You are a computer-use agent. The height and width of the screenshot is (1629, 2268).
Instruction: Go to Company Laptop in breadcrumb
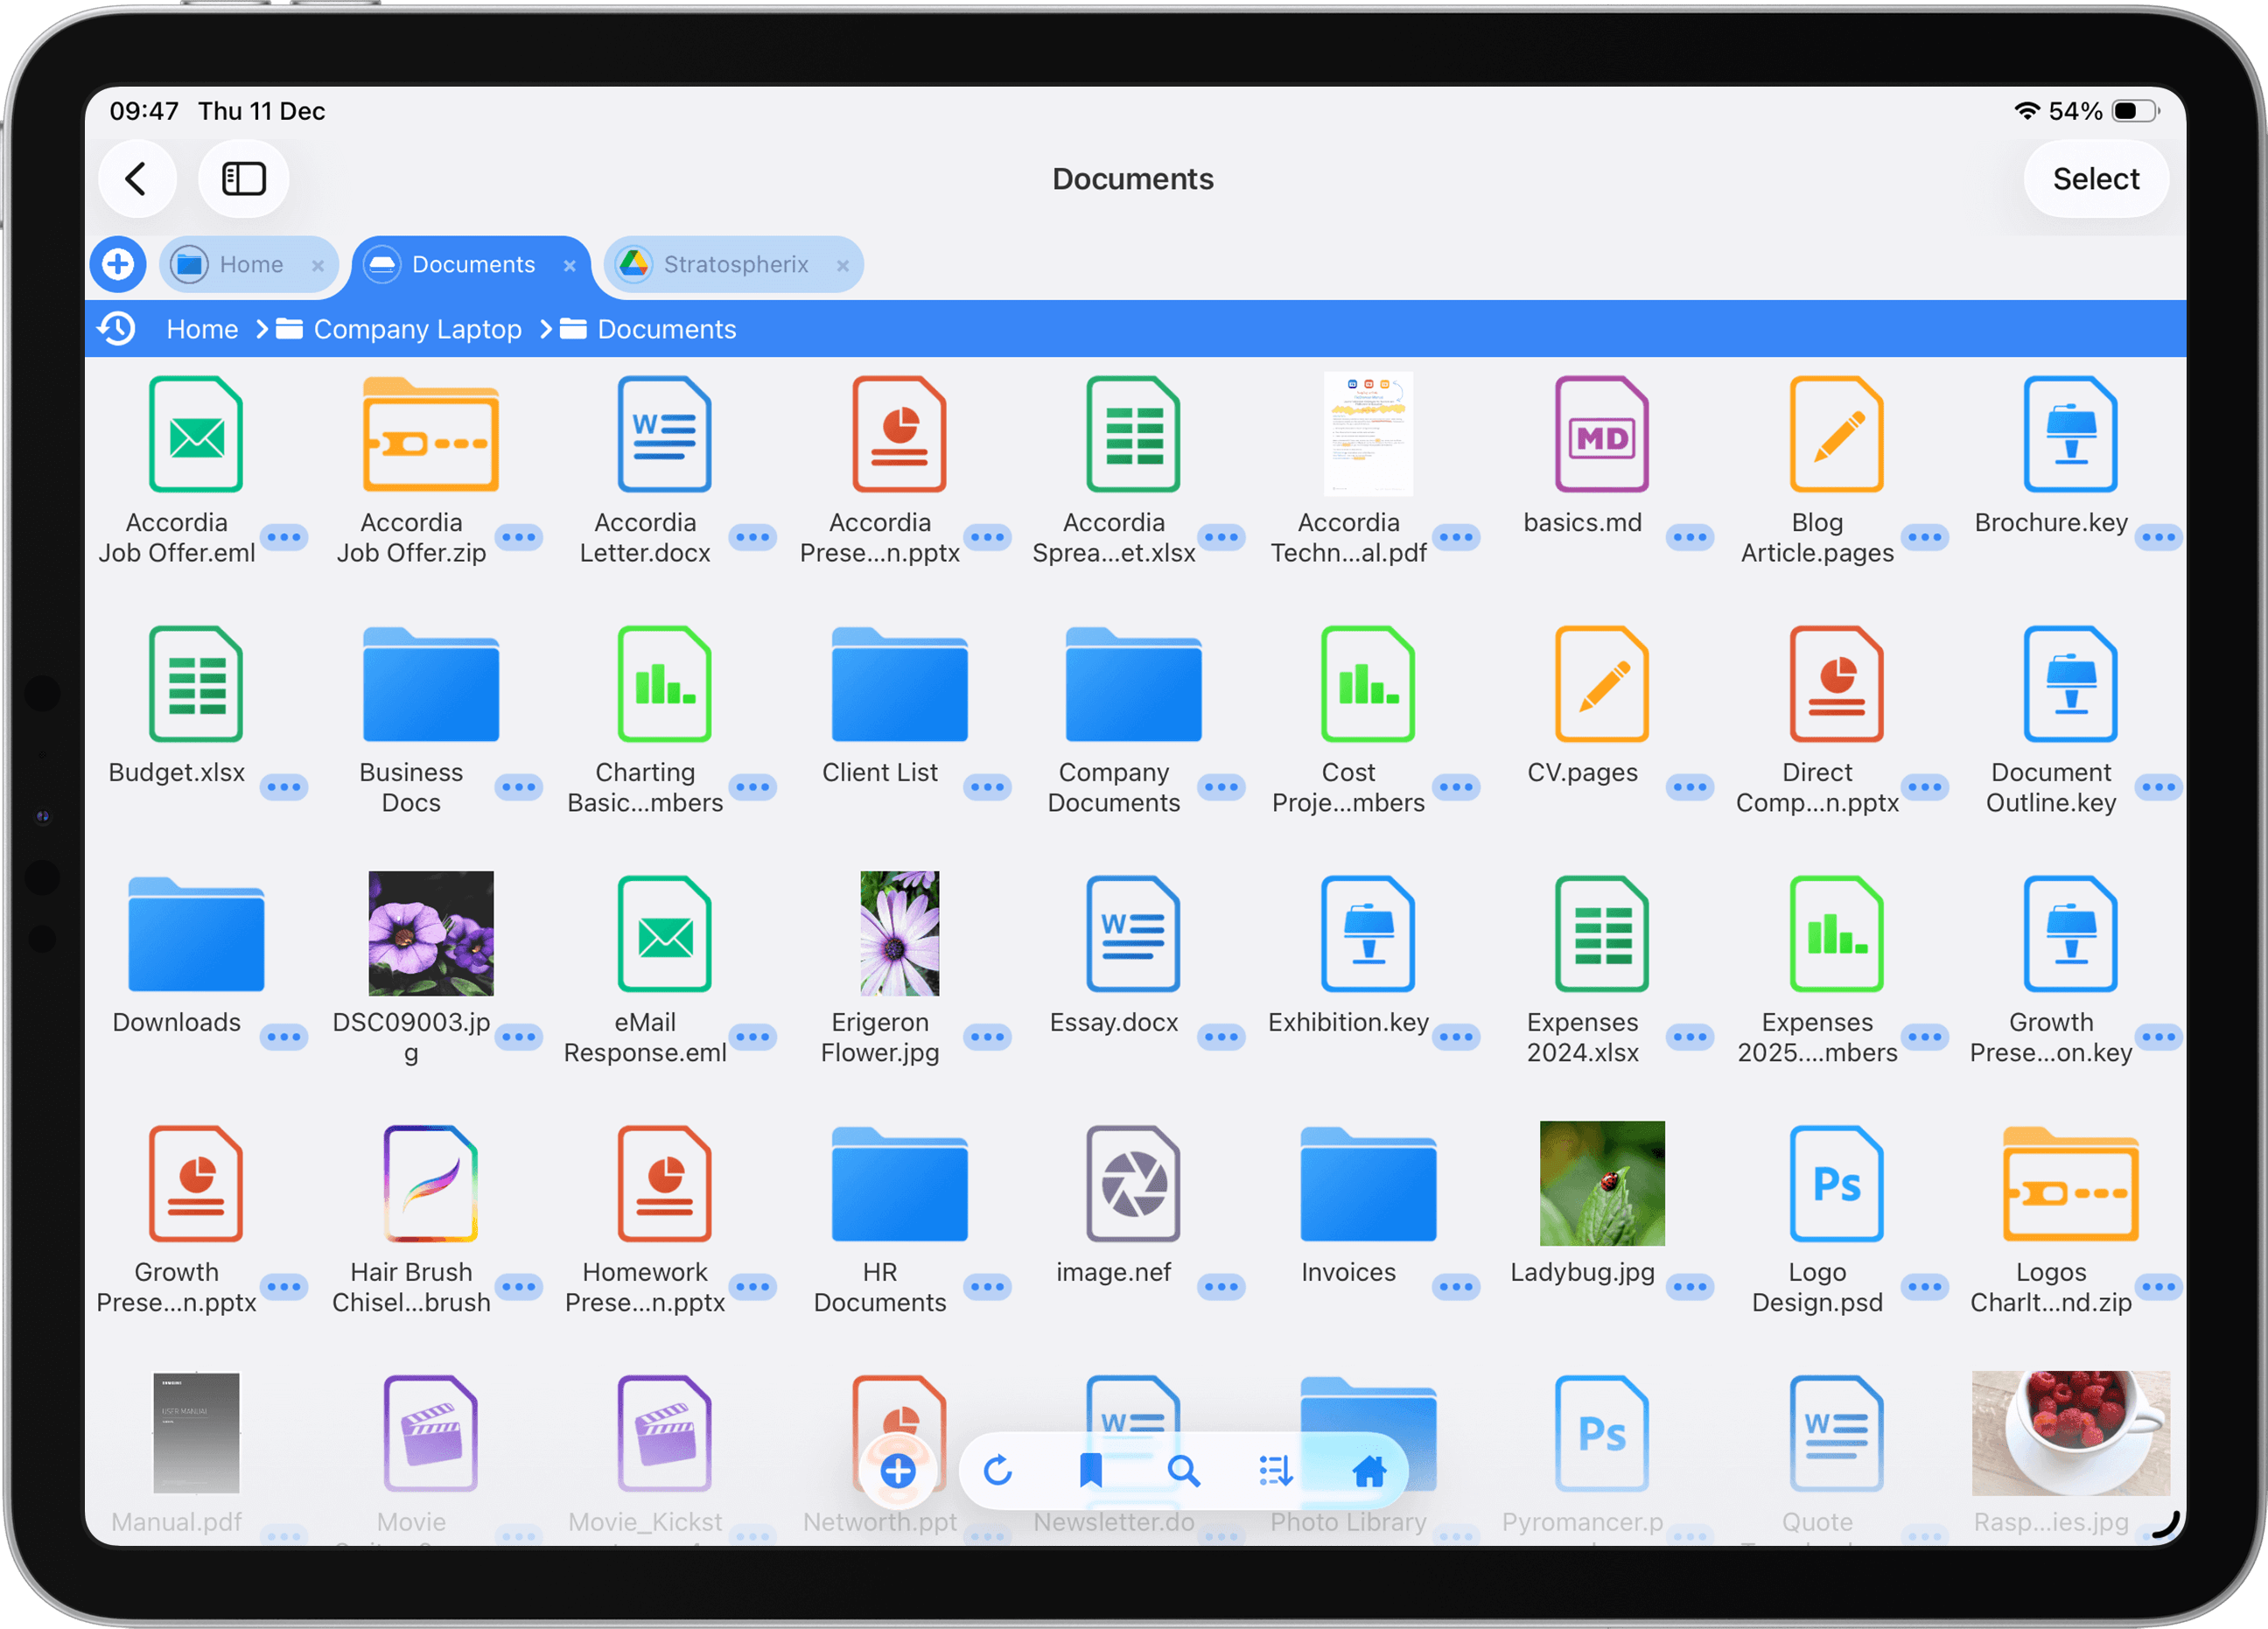(x=417, y=329)
